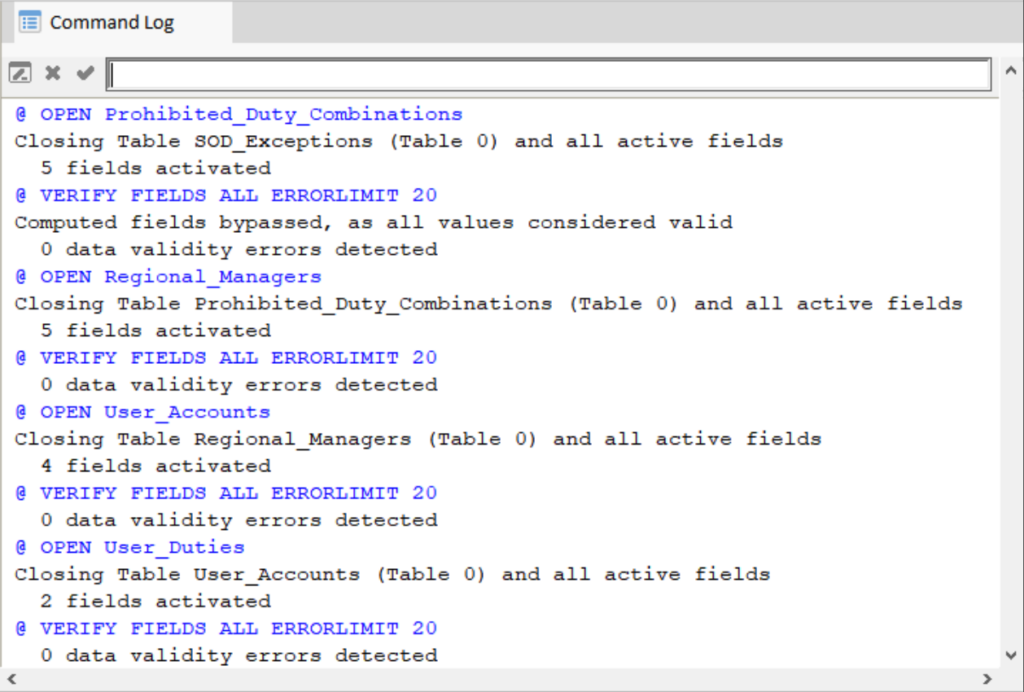Select the OPEN User_Accounts command entry
The height and width of the screenshot is (692, 1024).
click(142, 412)
